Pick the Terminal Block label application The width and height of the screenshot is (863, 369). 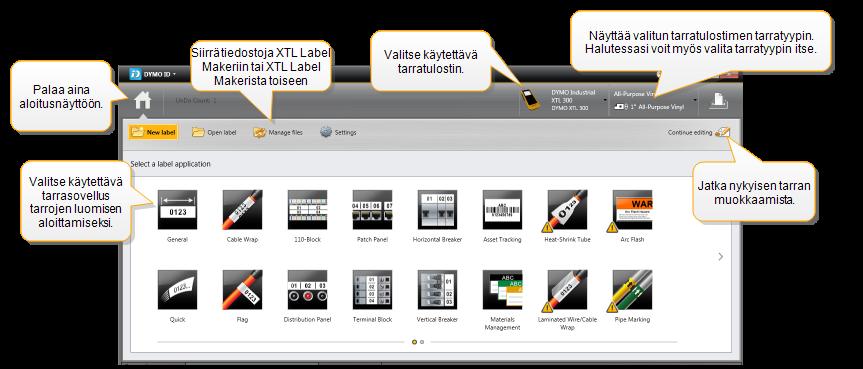pyautogui.click(x=372, y=290)
